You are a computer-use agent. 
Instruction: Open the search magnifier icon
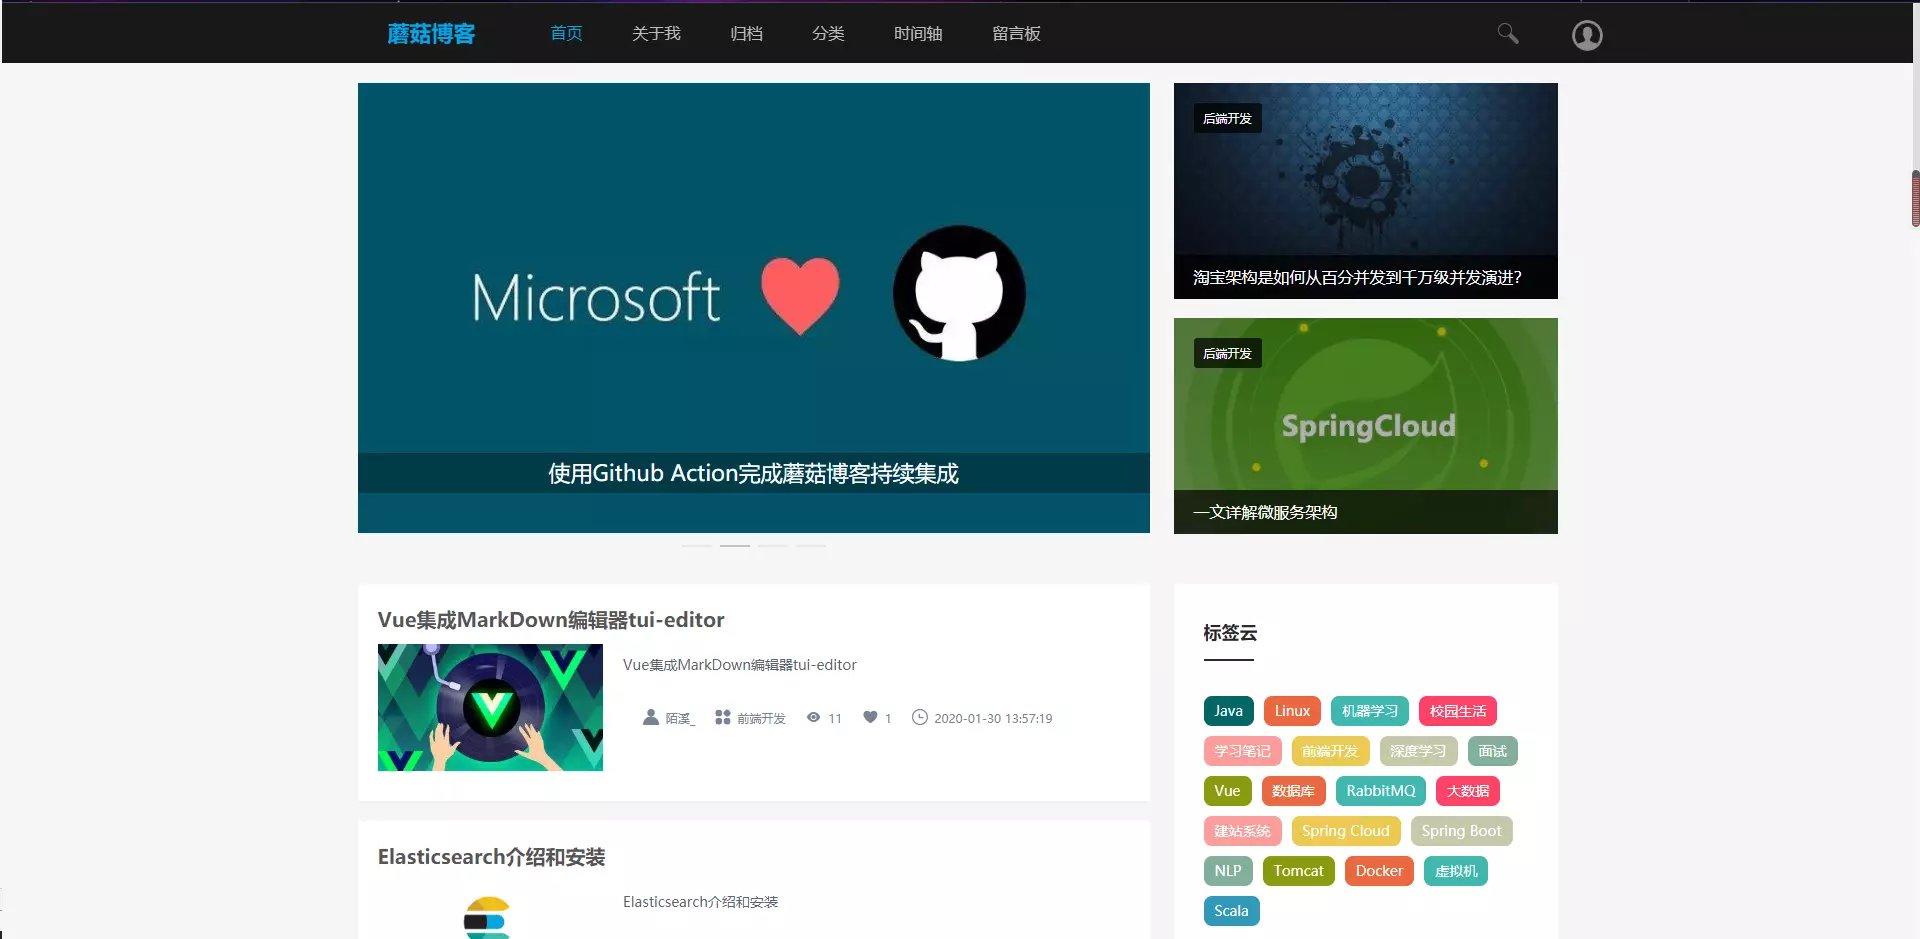coord(1508,34)
